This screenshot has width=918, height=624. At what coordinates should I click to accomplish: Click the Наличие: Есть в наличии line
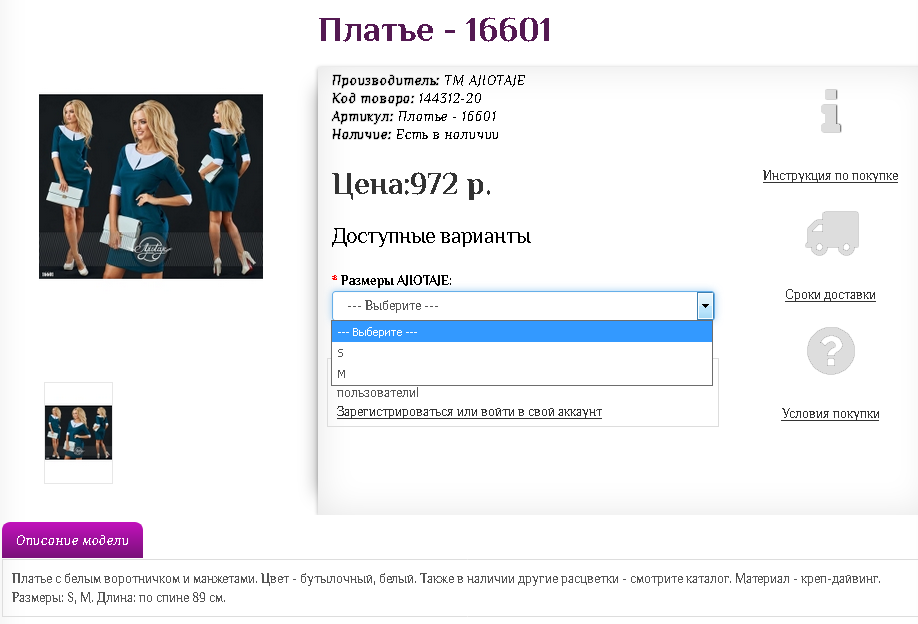415,135
